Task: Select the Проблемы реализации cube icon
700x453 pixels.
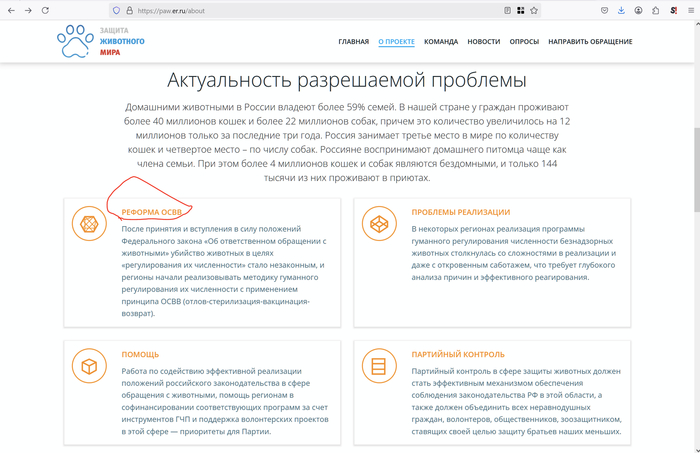Action: (x=379, y=224)
